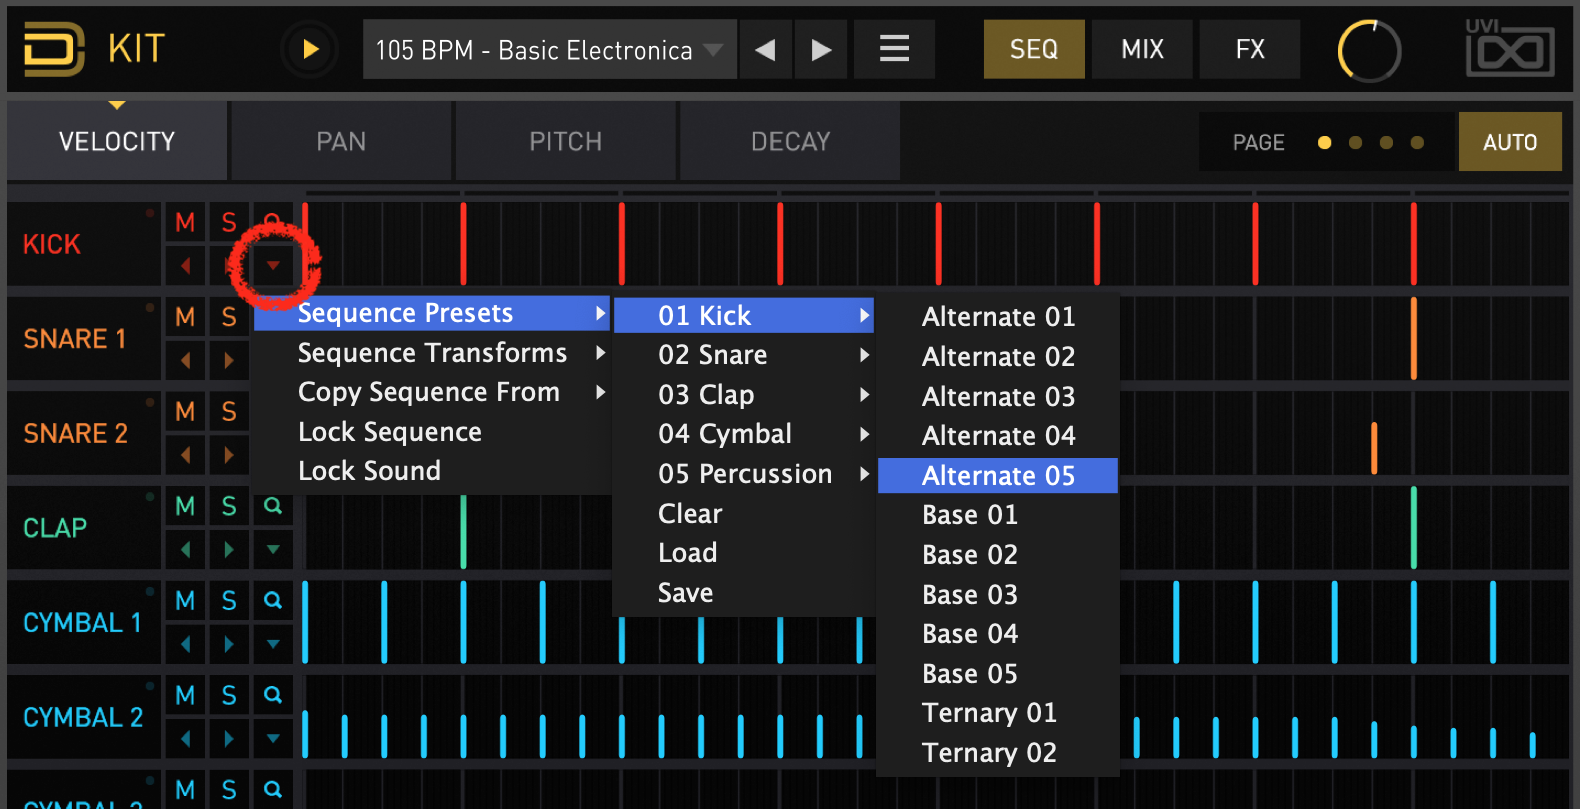The width and height of the screenshot is (1580, 809).
Task: Open the preset selector dropdown
Action: pyautogui.click(x=550, y=49)
